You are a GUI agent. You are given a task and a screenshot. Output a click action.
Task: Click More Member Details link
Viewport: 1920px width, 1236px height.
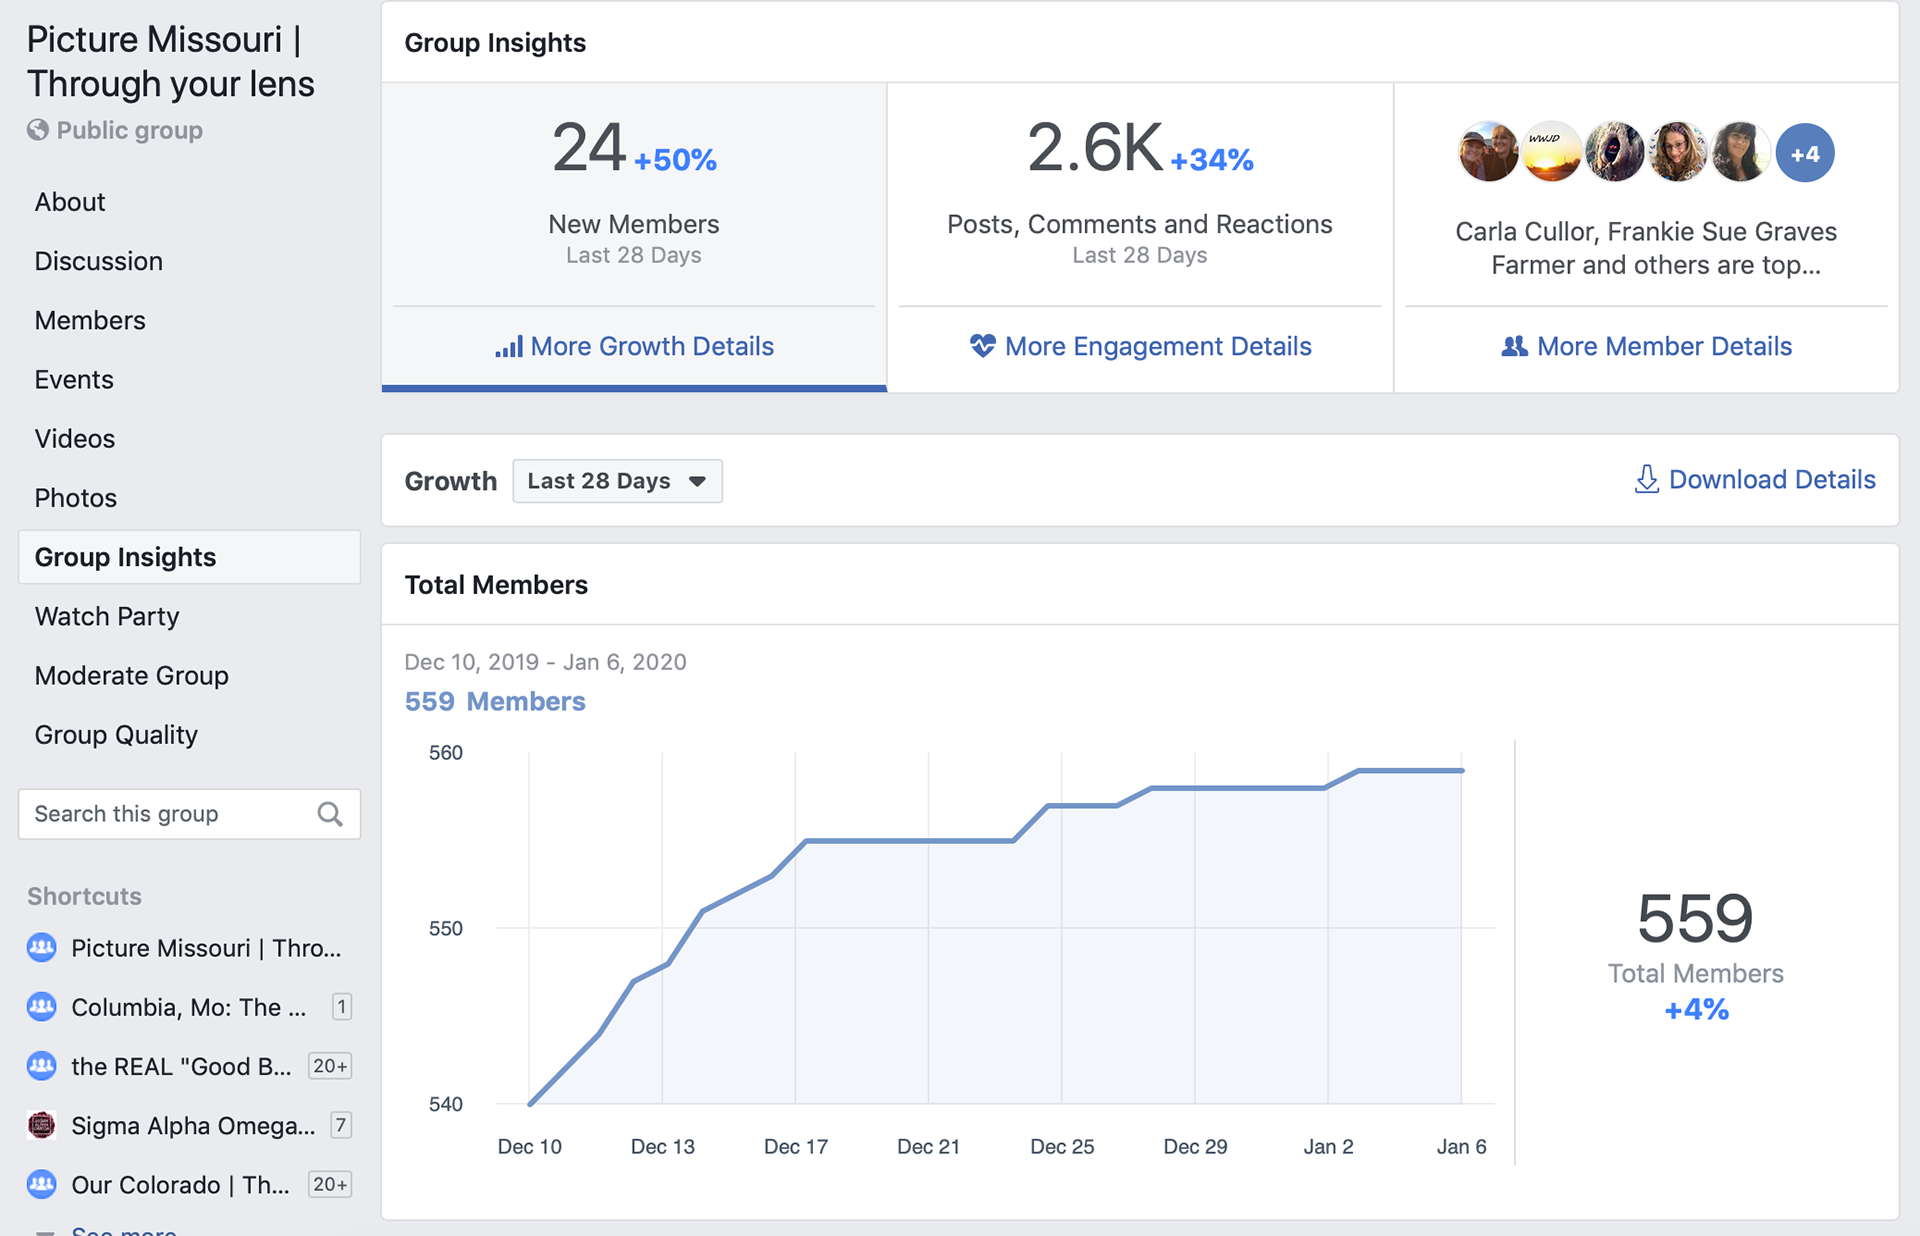(1646, 346)
